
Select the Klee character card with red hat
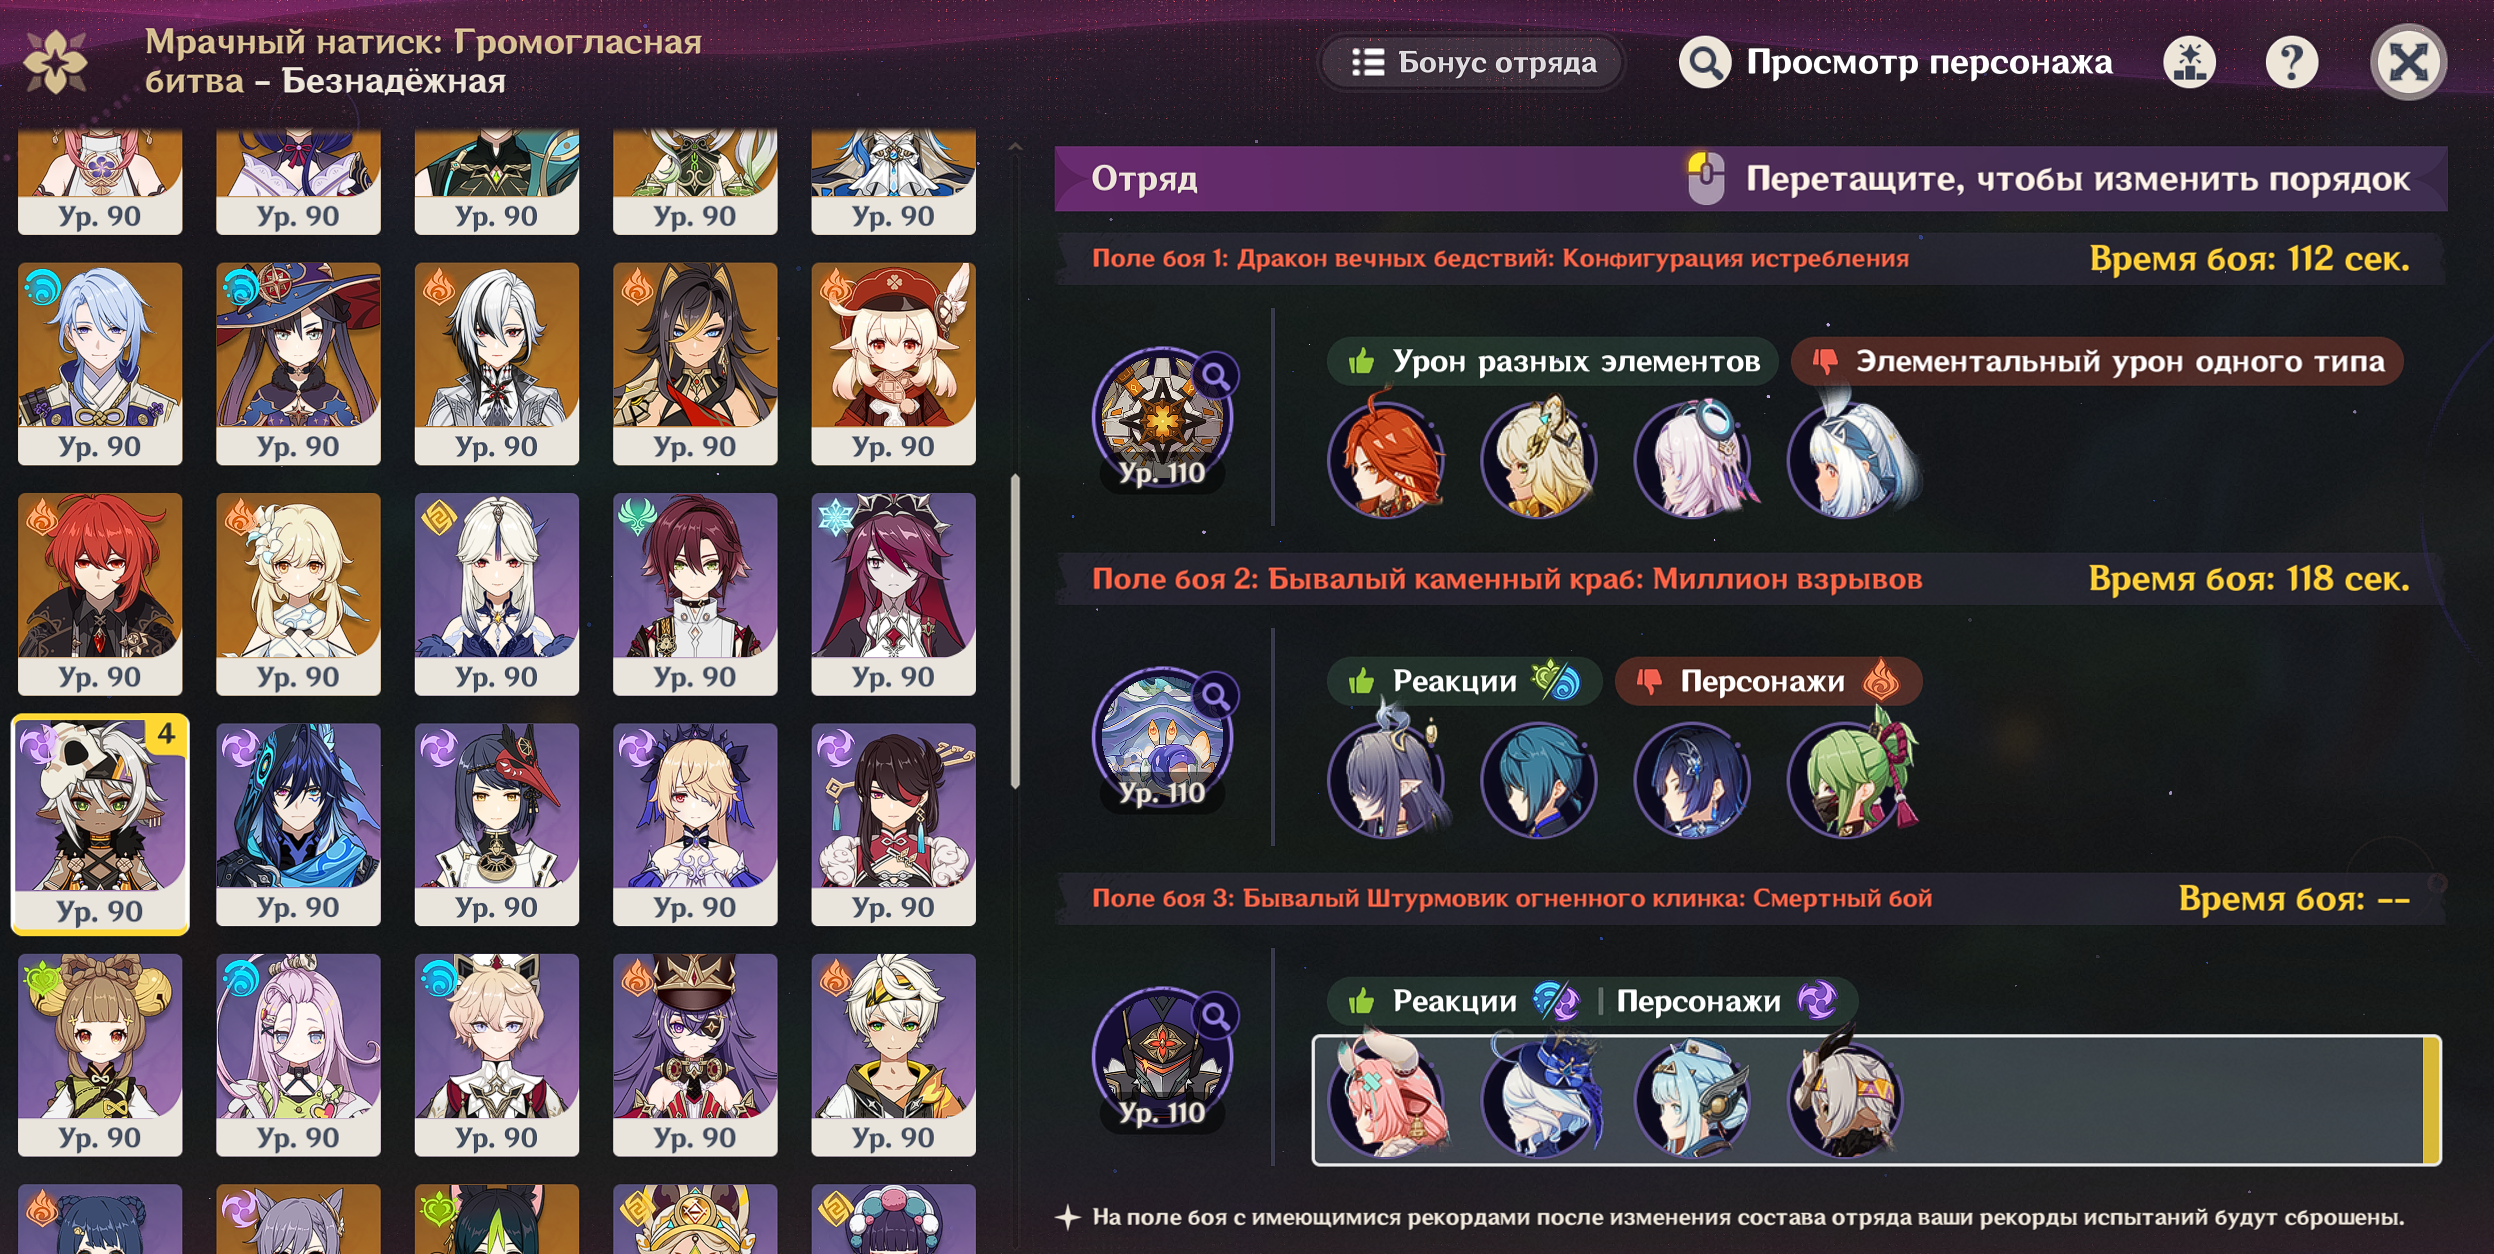(x=893, y=364)
